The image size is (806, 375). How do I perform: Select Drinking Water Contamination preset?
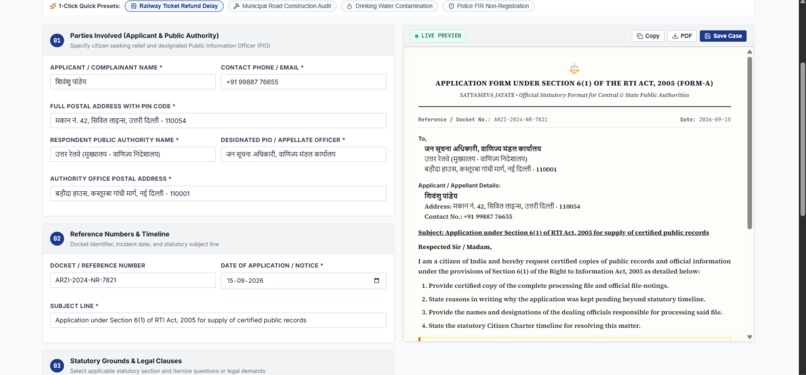click(389, 6)
